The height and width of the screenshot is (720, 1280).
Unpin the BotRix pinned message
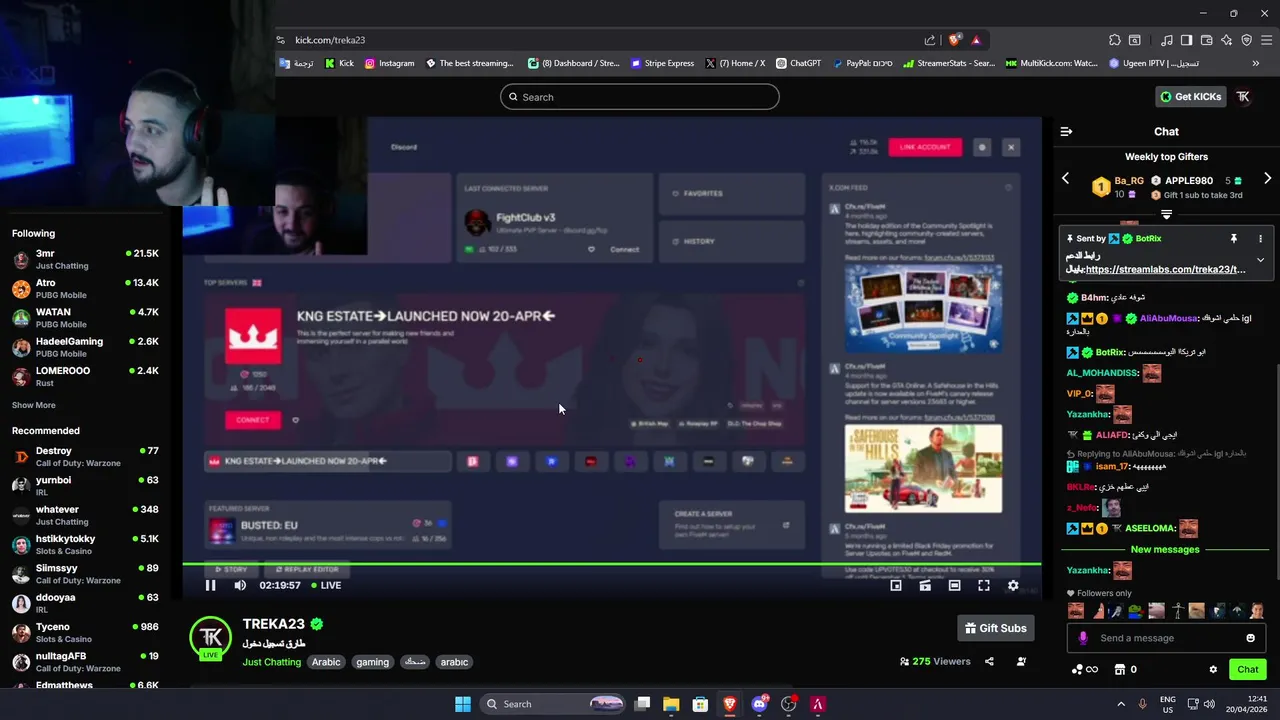[1234, 239]
